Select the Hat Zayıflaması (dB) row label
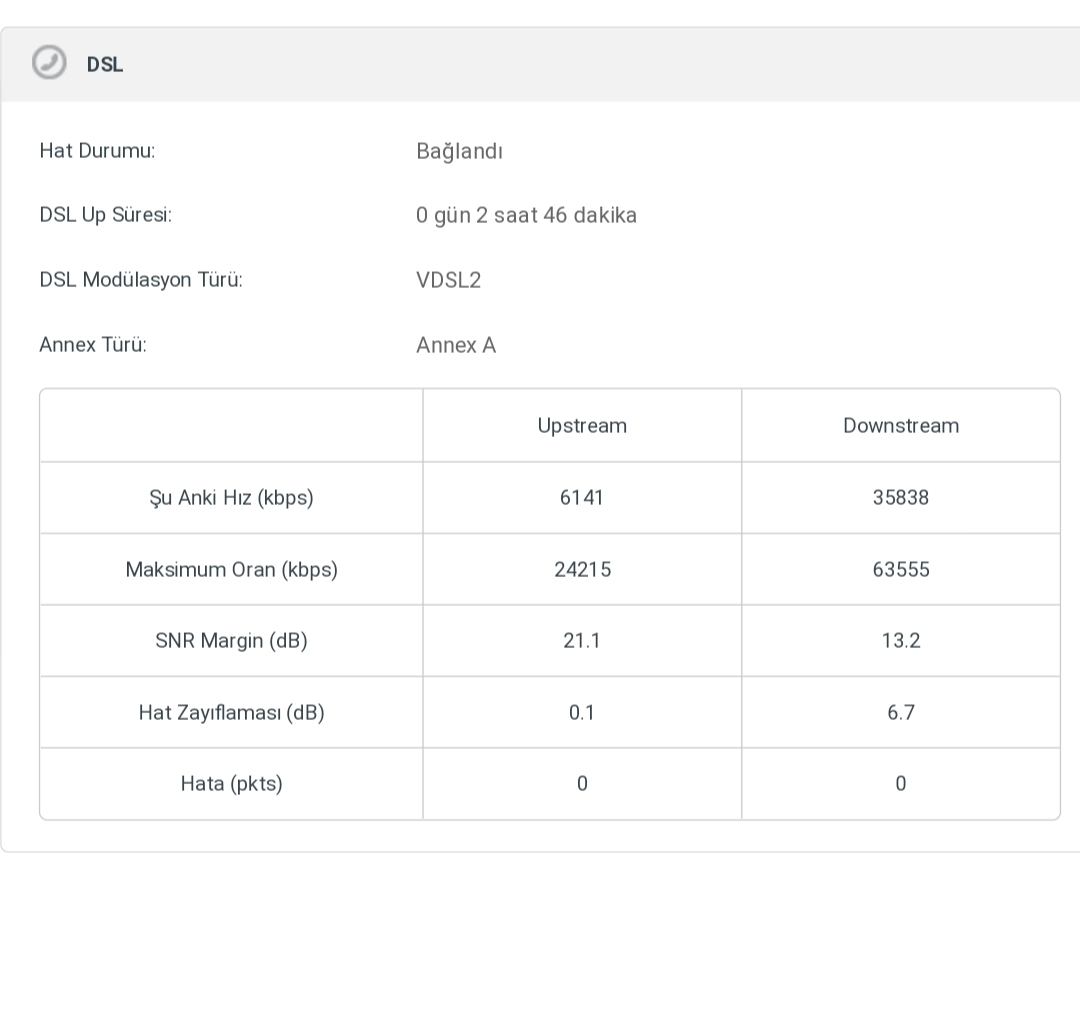The height and width of the screenshot is (1024, 1080). (231, 713)
